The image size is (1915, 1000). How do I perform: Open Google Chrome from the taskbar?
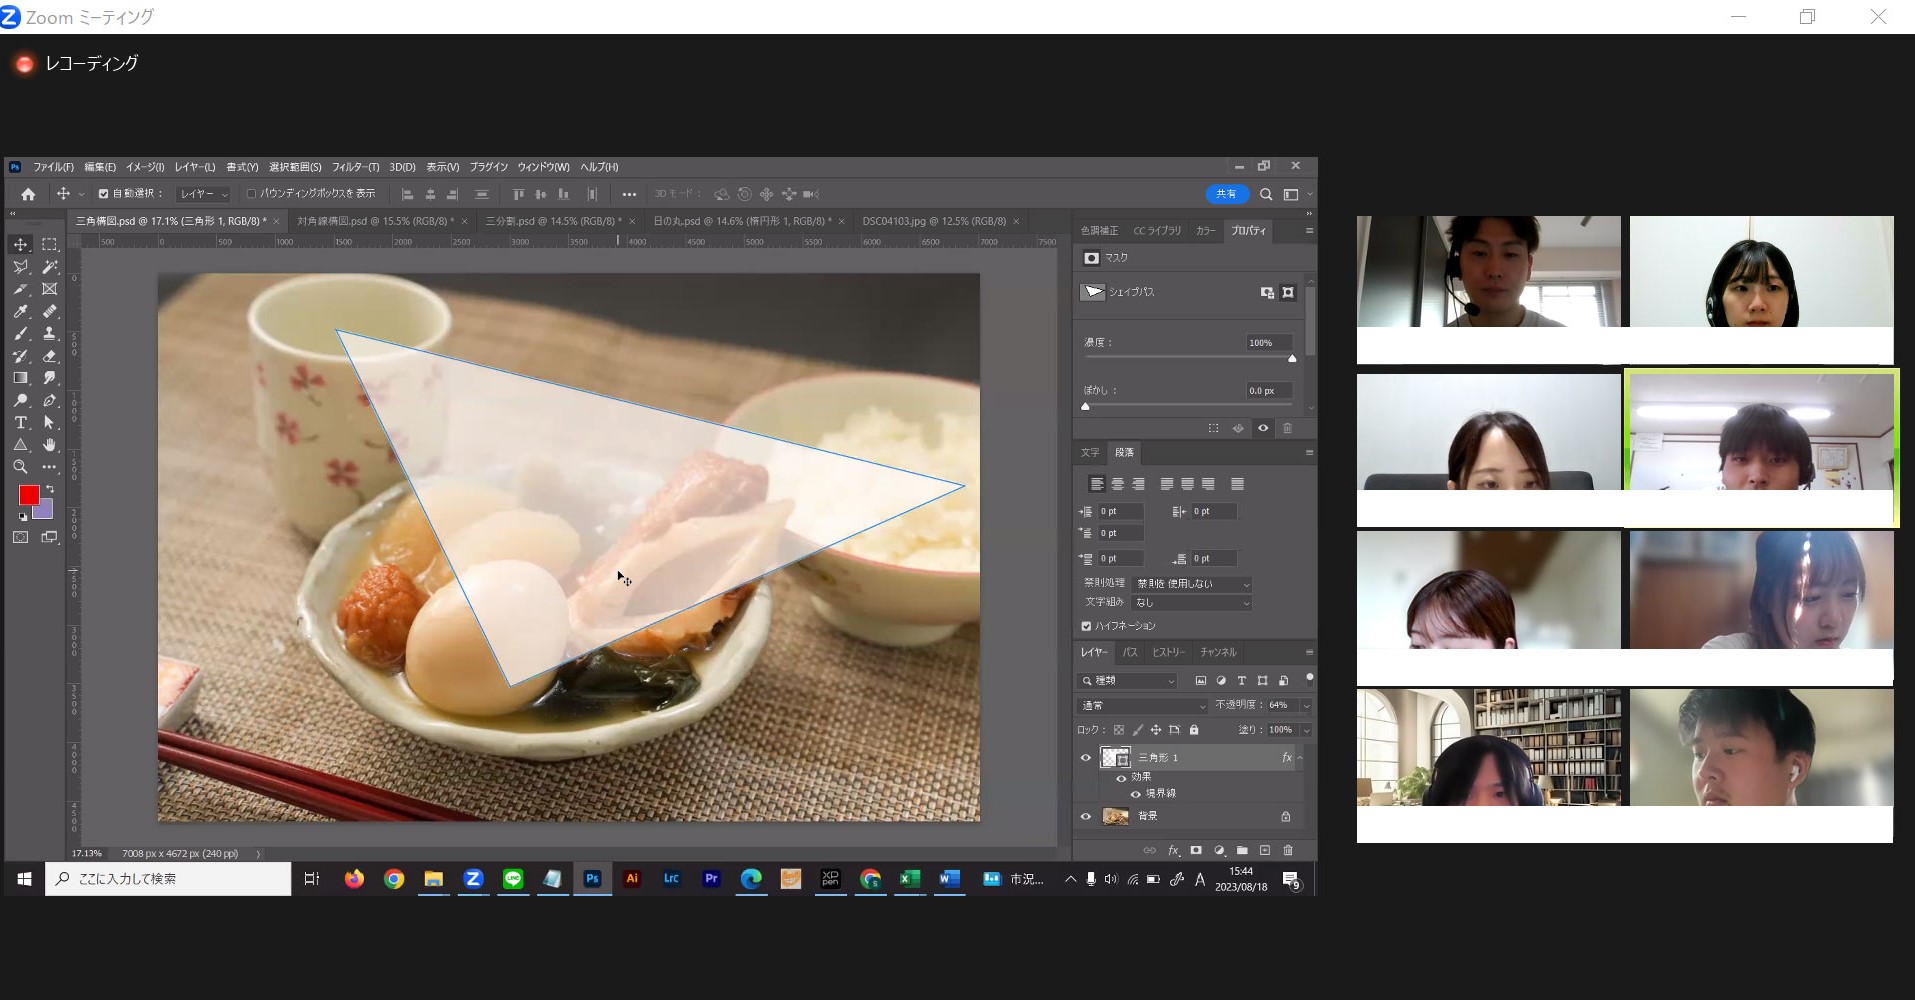tap(394, 879)
